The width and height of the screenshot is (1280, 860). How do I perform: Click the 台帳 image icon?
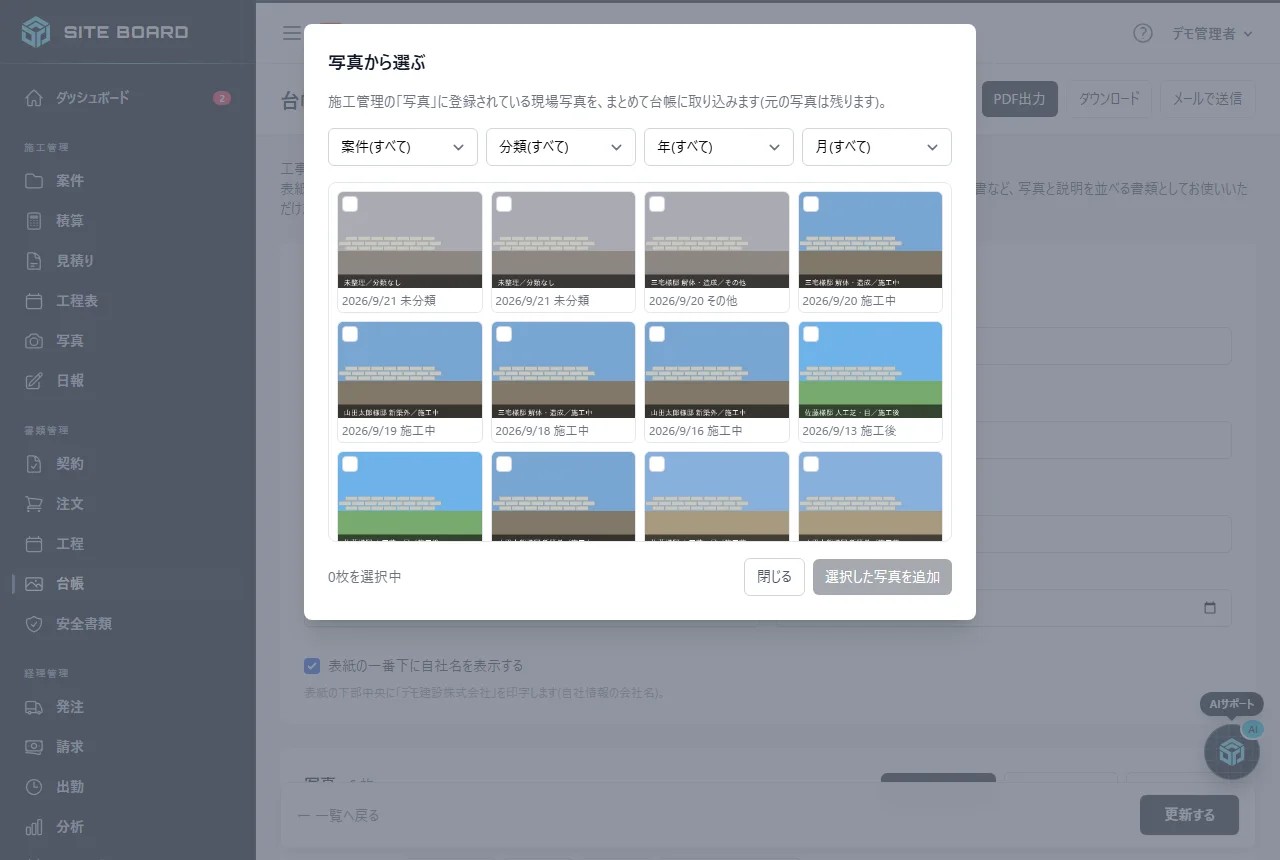click(34, 584)
